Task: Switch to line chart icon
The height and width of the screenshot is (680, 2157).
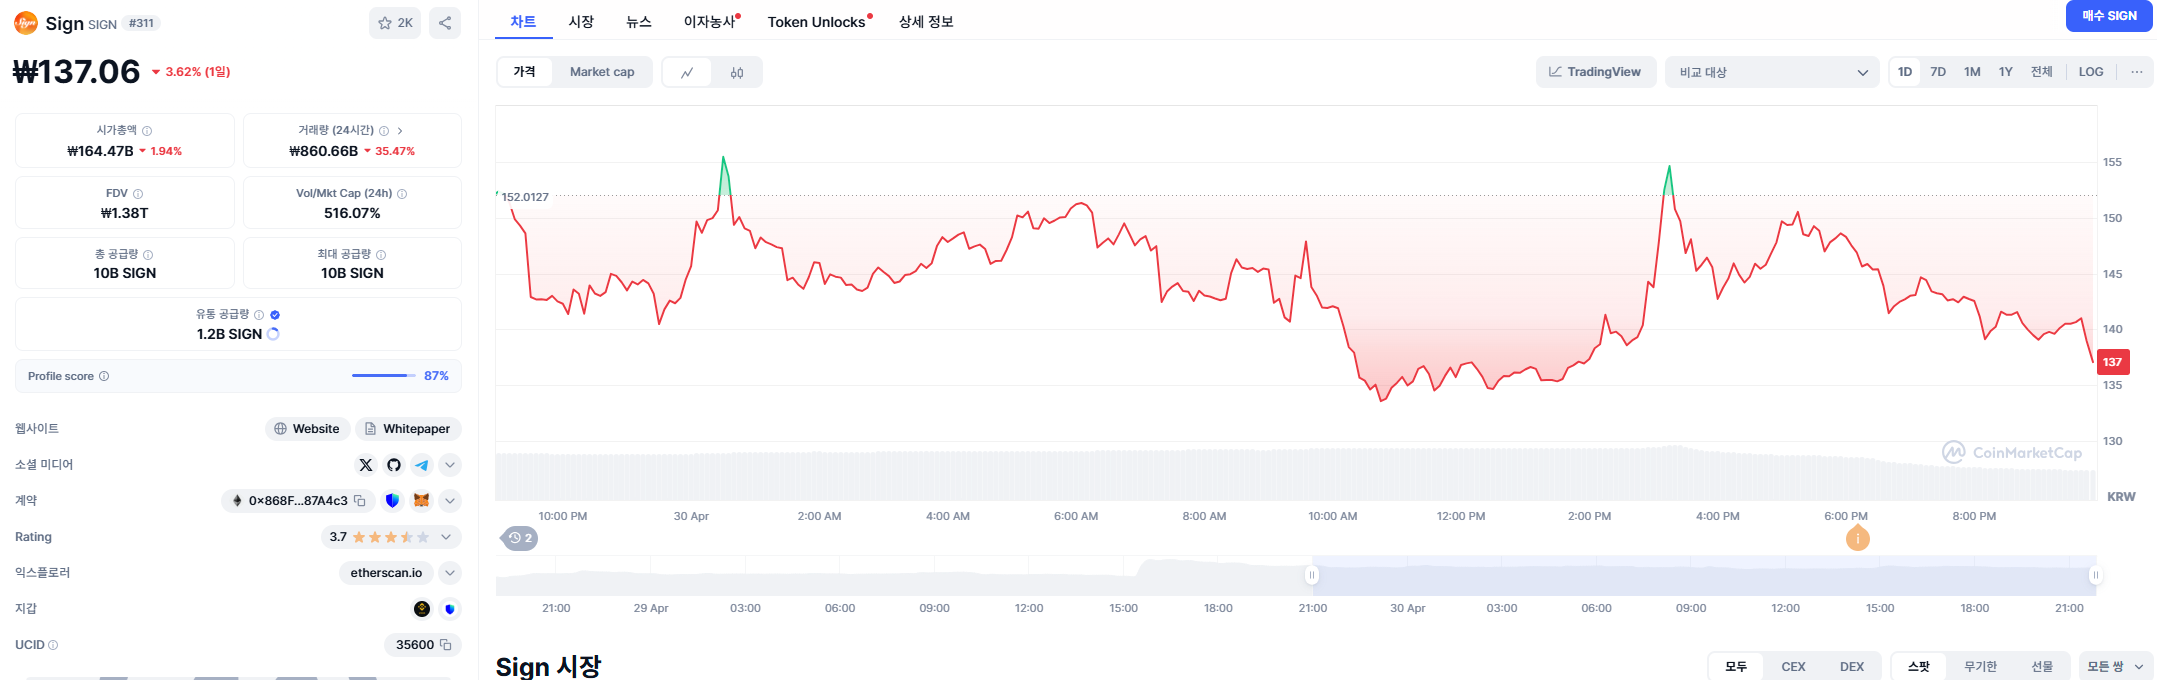Action: tap(687, 72)
